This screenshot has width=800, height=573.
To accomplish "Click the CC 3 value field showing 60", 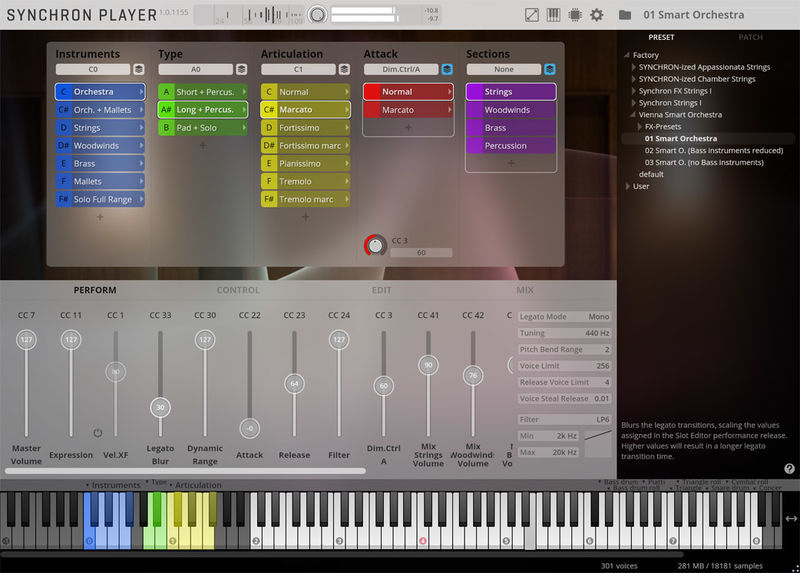I will pyautogui.click(x=421, y=253).
